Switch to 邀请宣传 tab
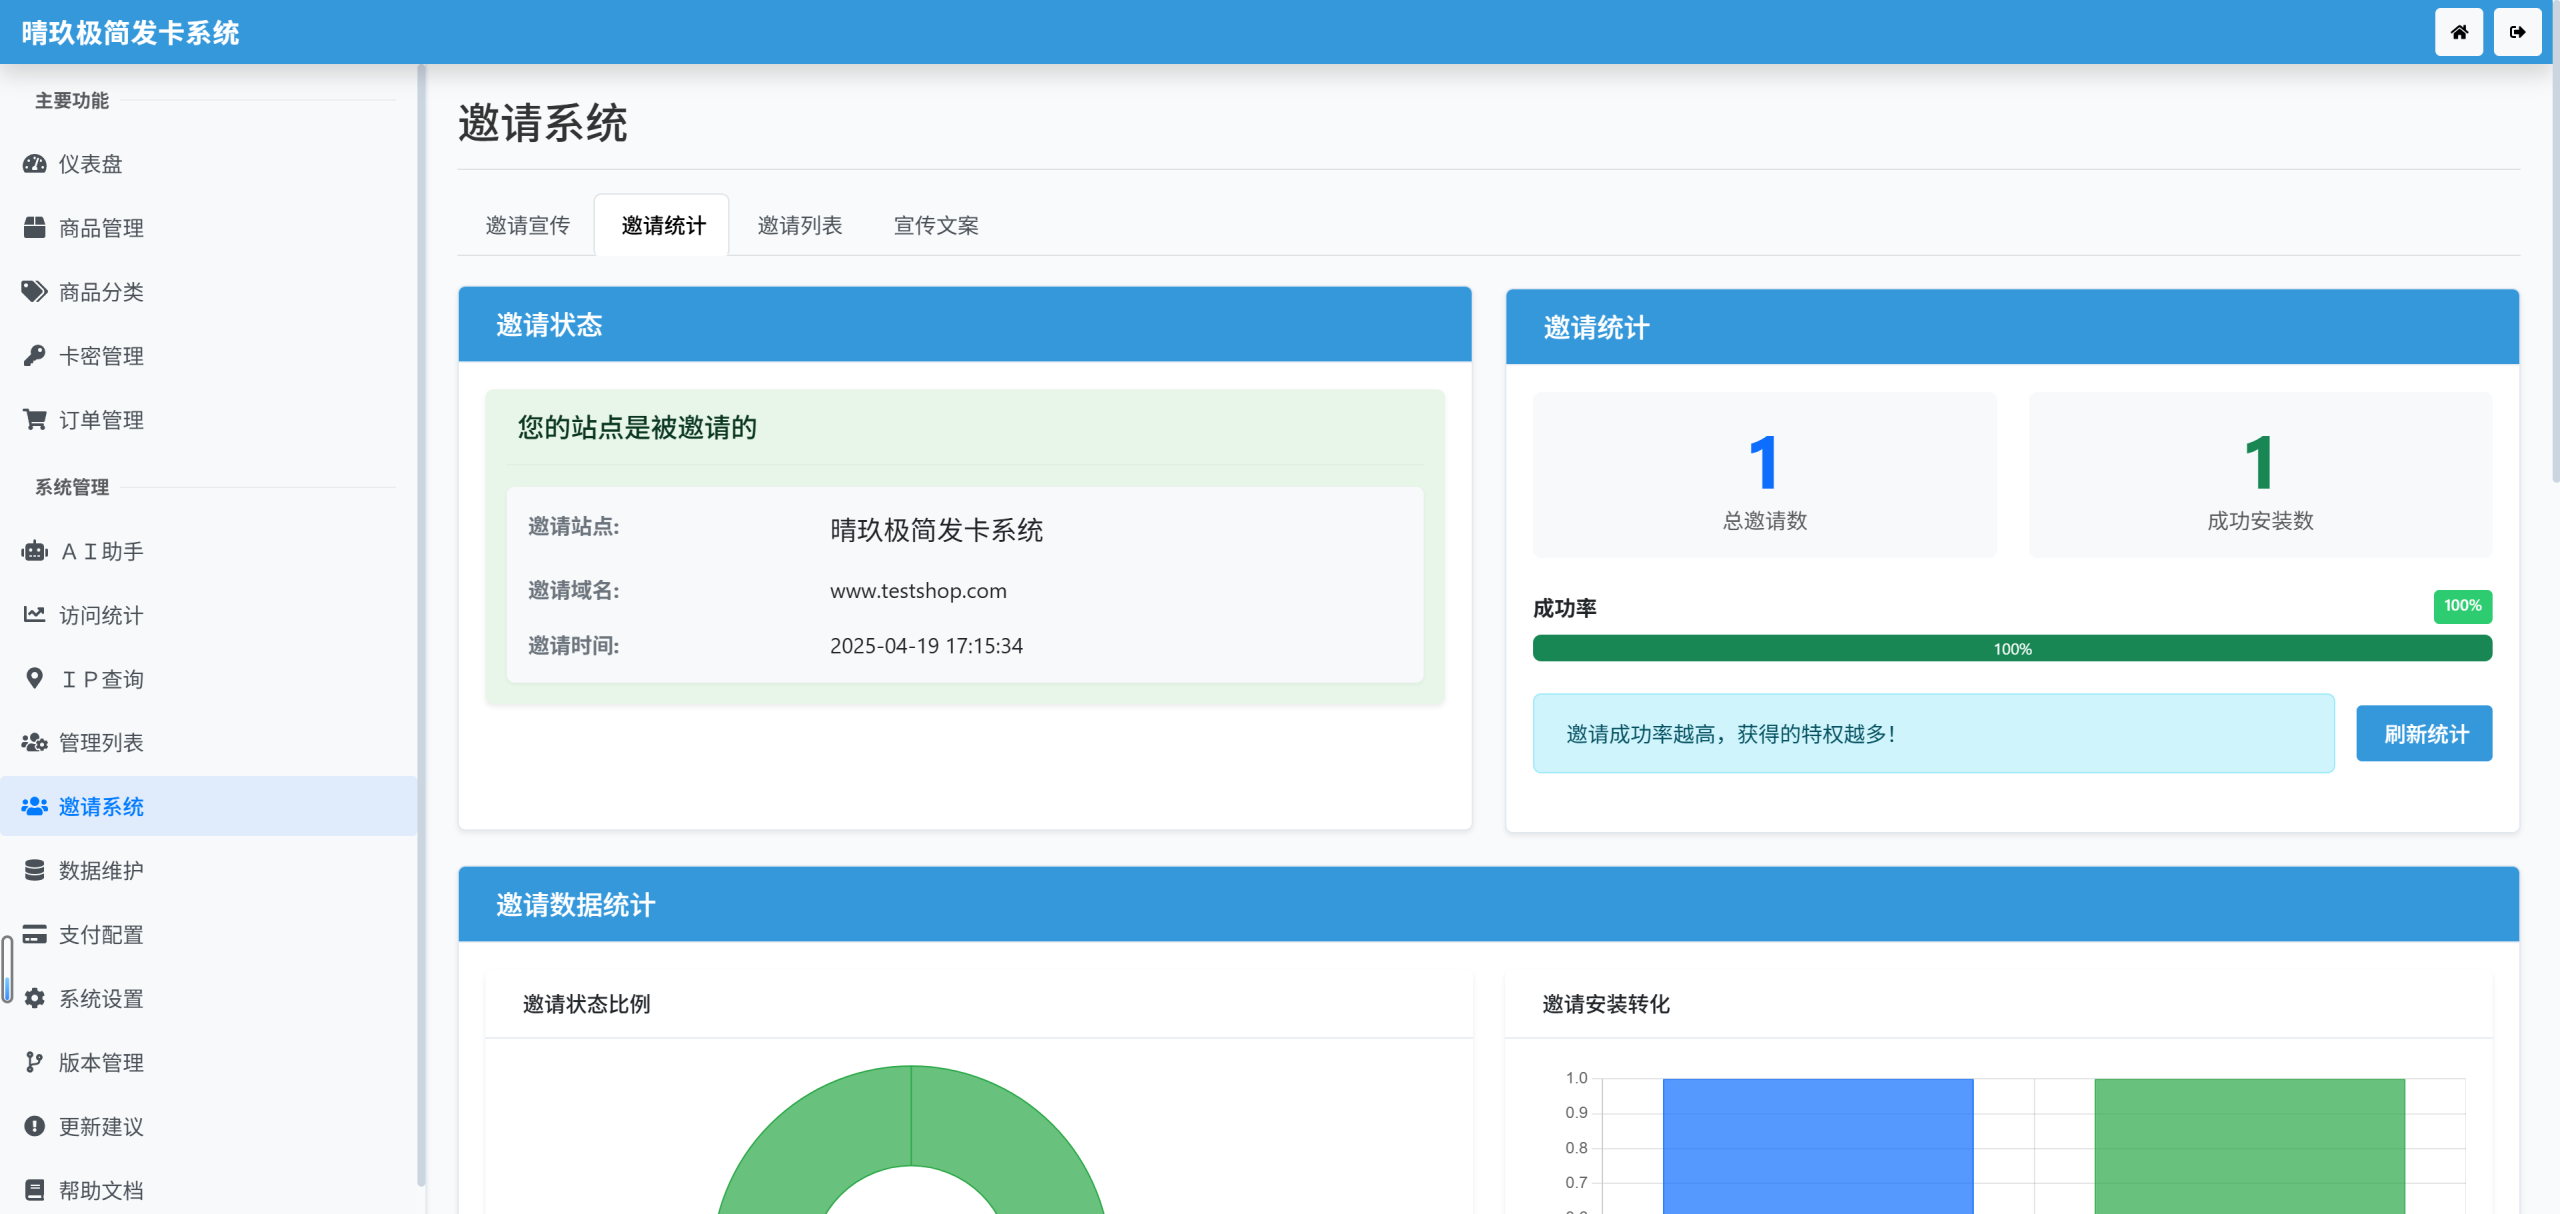Image resolution: width=2560 pixels, height=1214 pixels. pos(527,226)
